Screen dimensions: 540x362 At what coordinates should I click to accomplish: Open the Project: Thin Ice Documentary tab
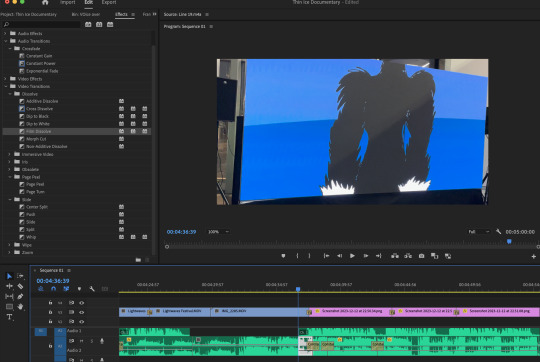point(29,14)
